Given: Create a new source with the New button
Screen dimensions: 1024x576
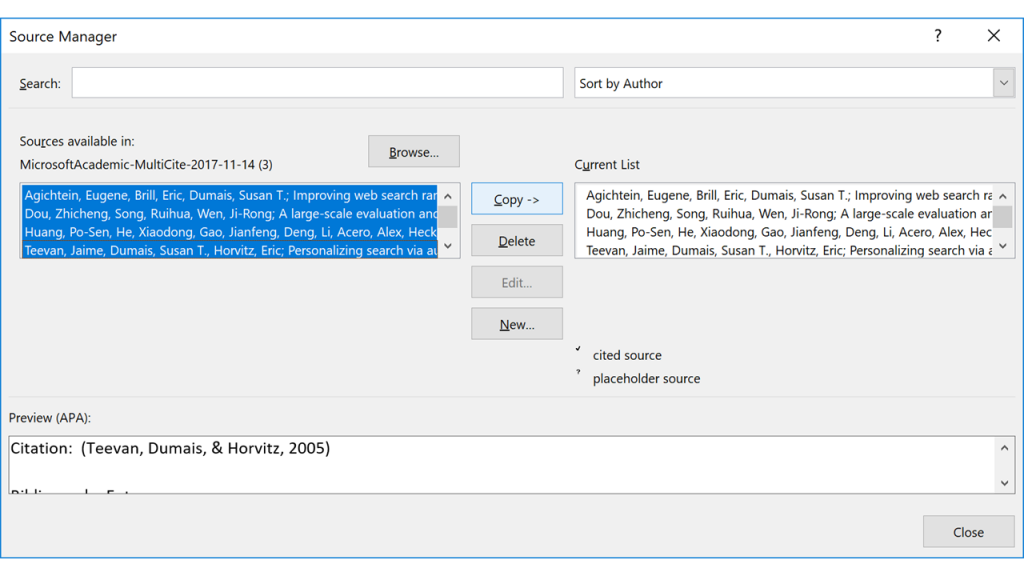Looking at the screenshot, I should coord(516,323).
